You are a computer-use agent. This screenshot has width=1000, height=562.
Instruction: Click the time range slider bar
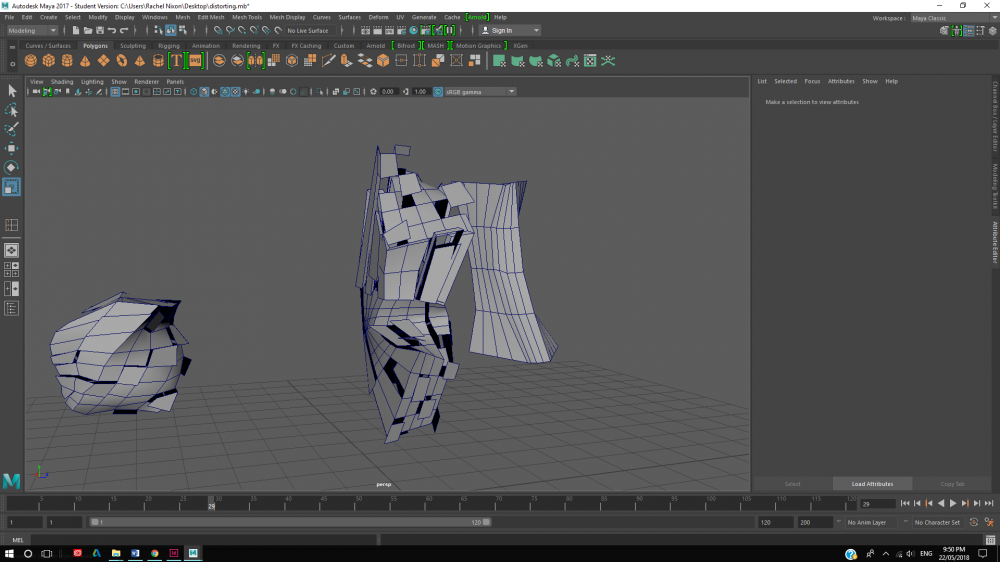click(x=290, y=522)
